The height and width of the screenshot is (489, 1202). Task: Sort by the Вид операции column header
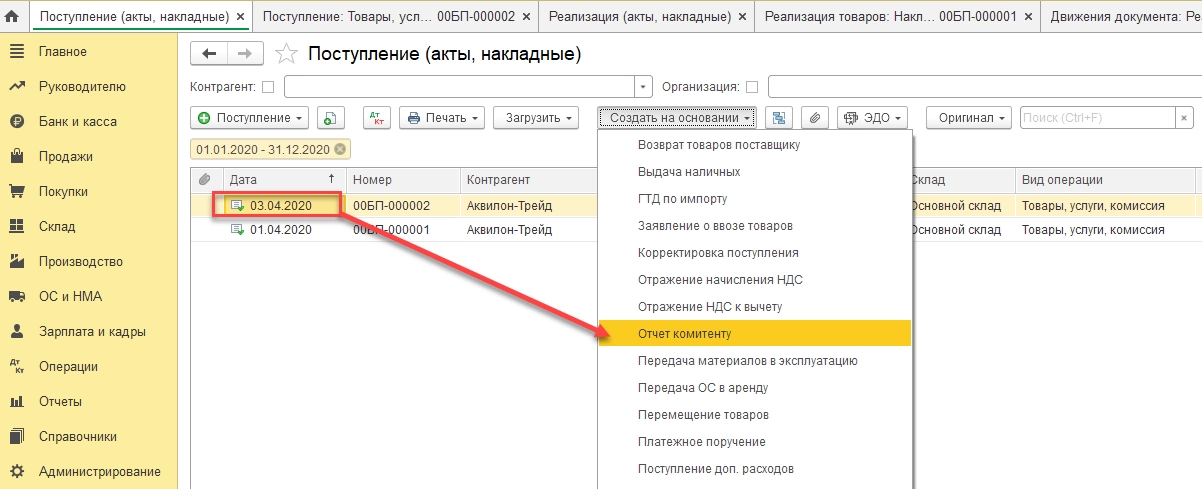1105,180
